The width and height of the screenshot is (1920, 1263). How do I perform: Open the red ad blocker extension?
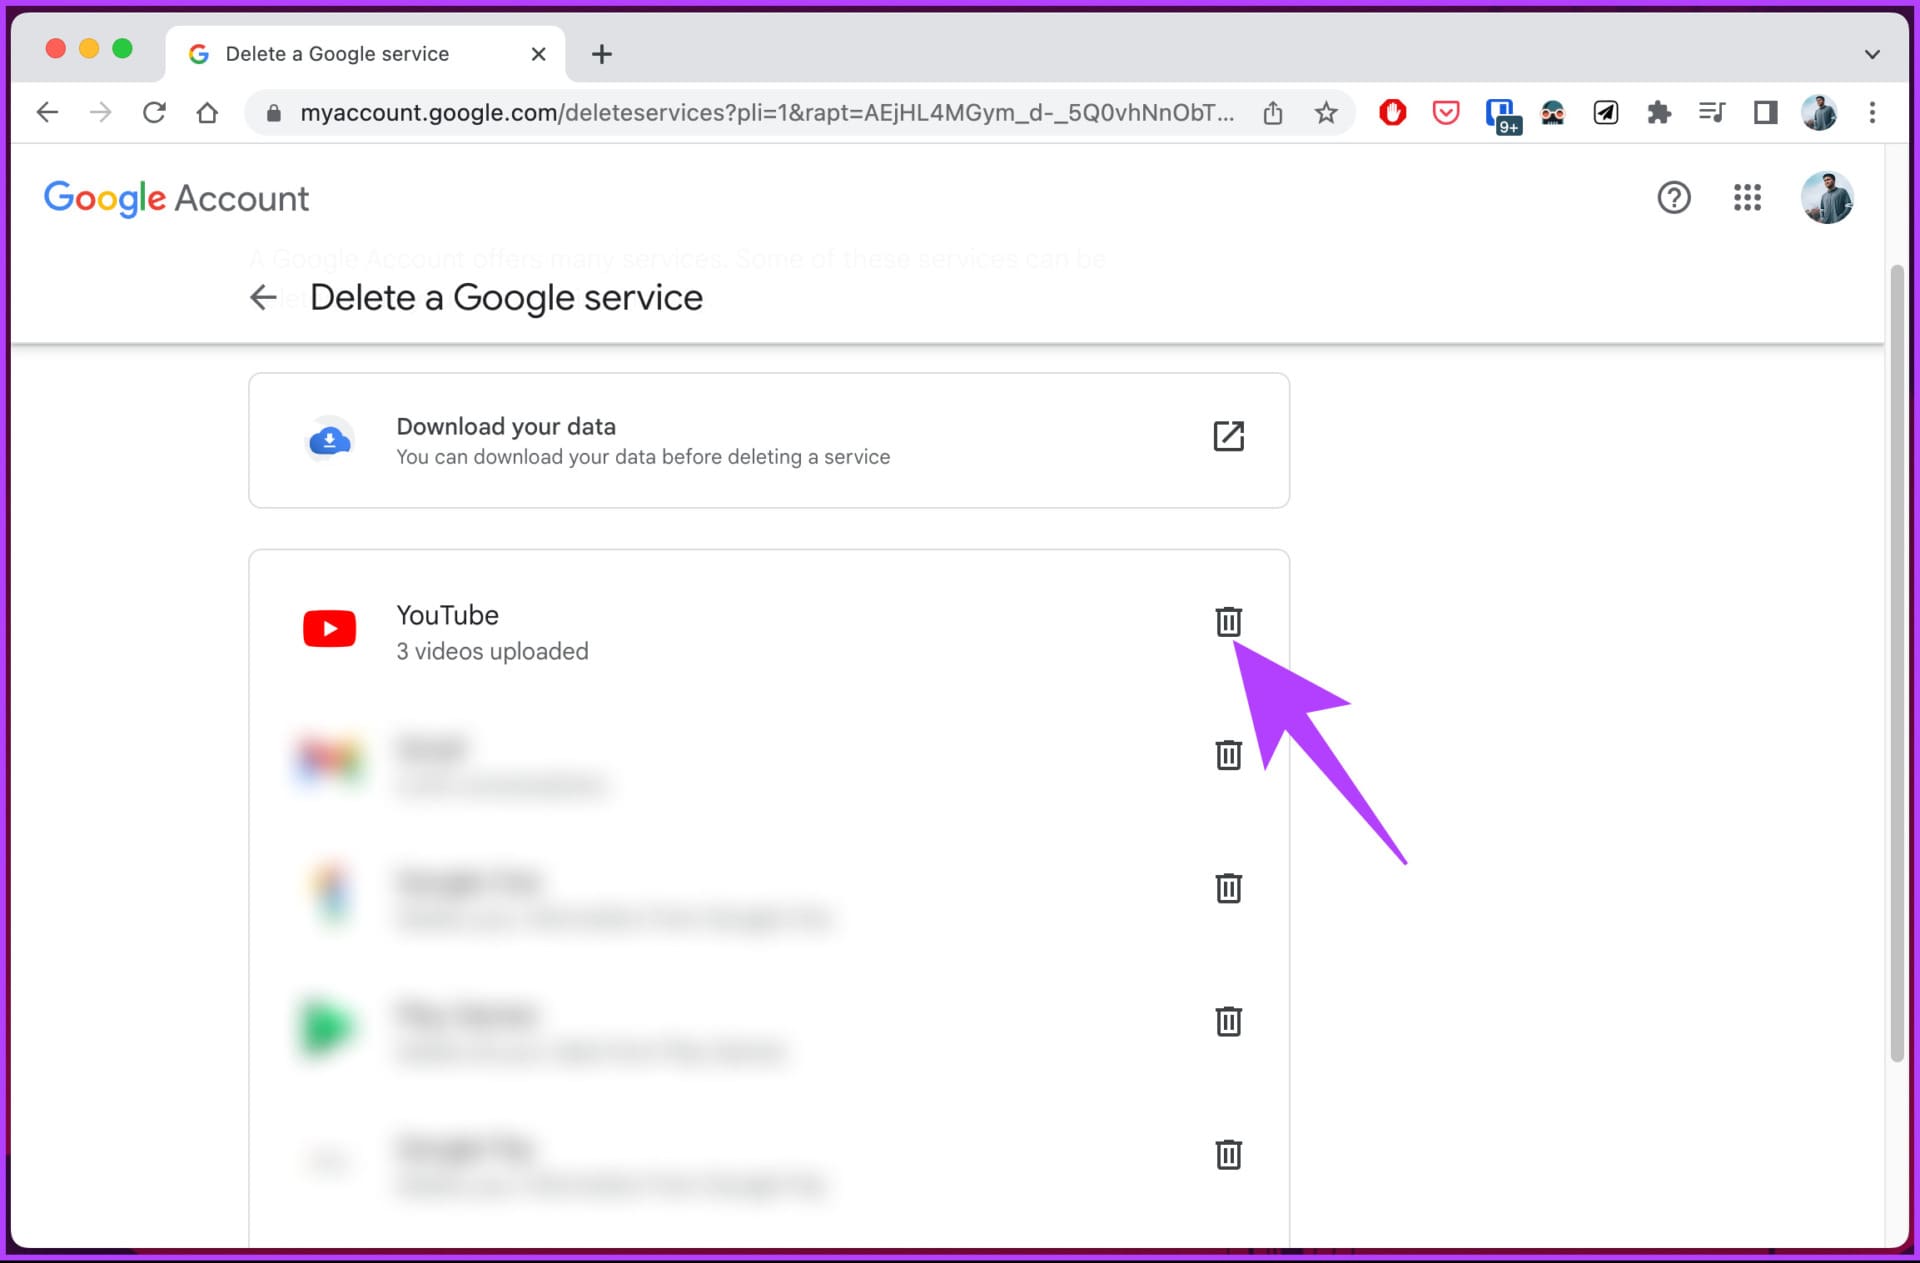pyautogui.click(x=1392, y=112)
